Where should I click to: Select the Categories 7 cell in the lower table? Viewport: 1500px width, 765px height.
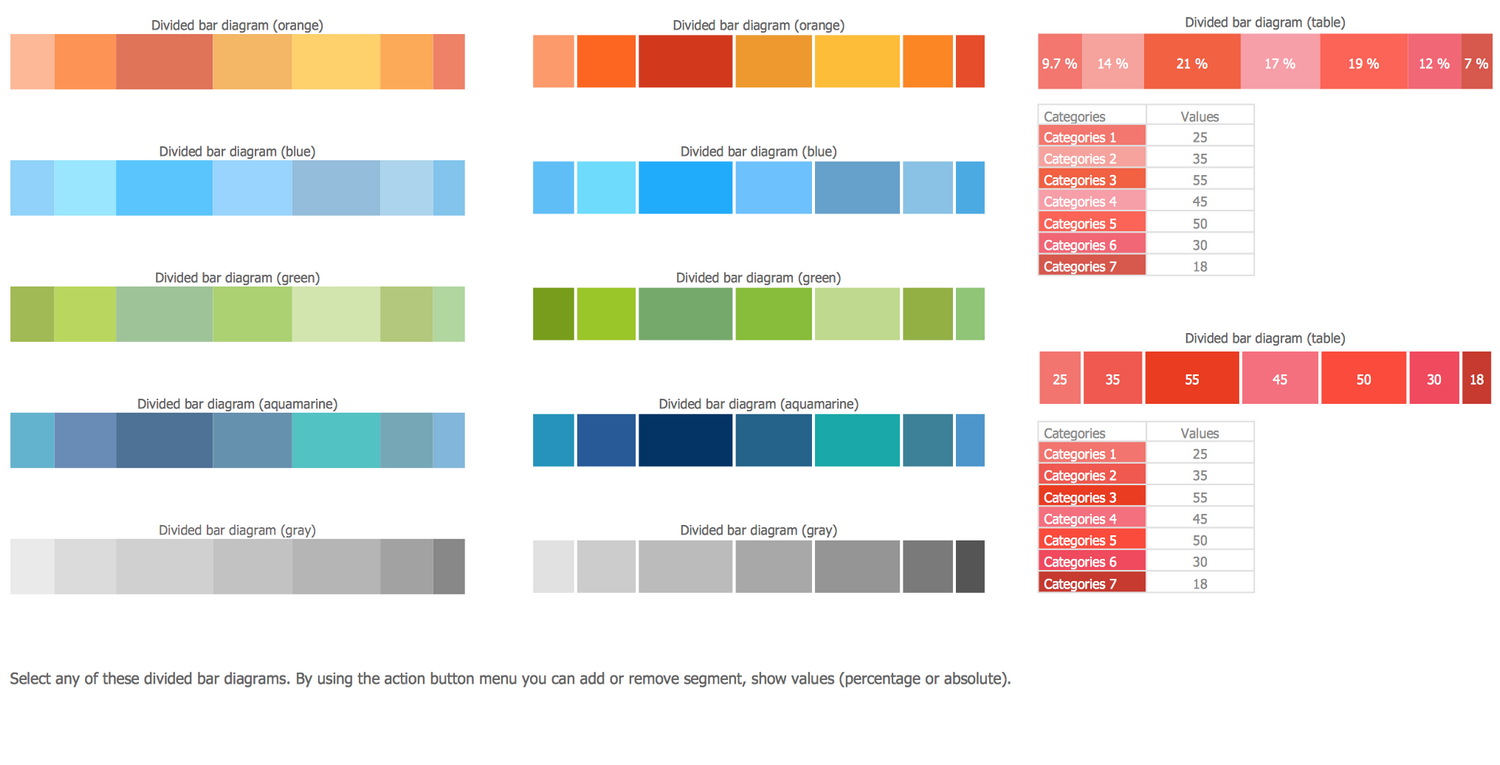pos(1092,583)
